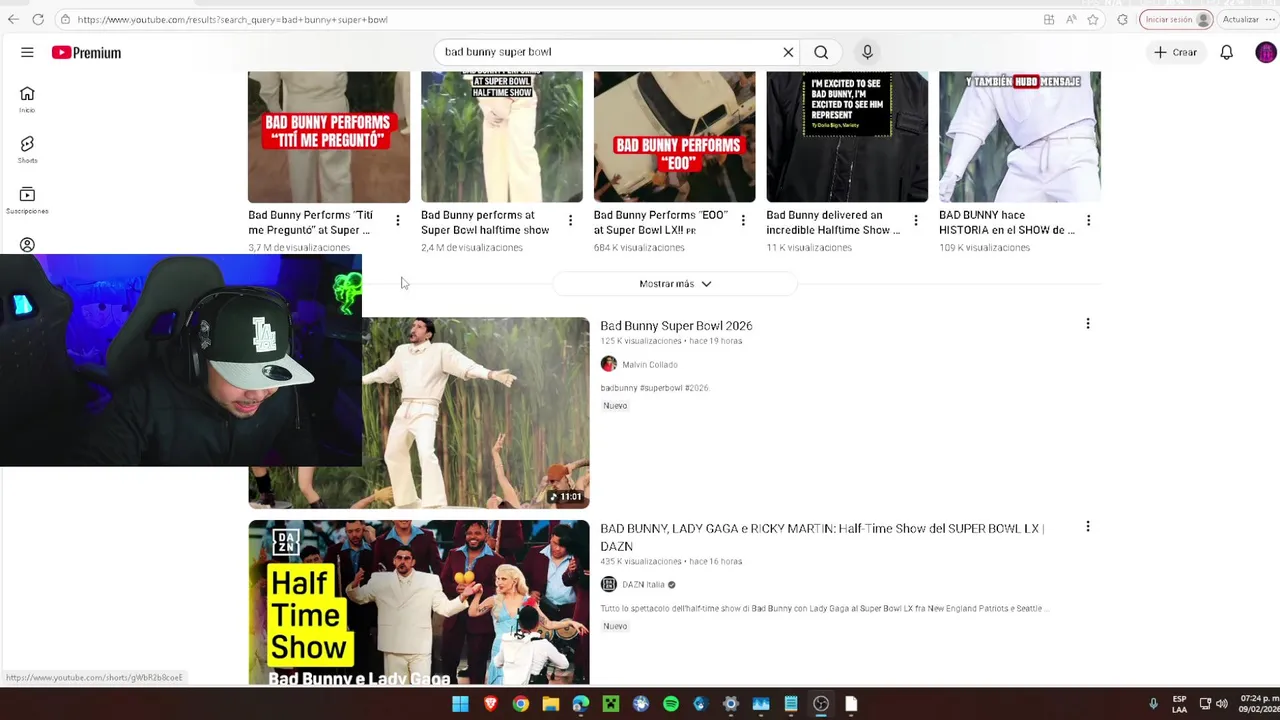Open the Windows Start menu
The image size is (1280, 720).
[460, 704]
